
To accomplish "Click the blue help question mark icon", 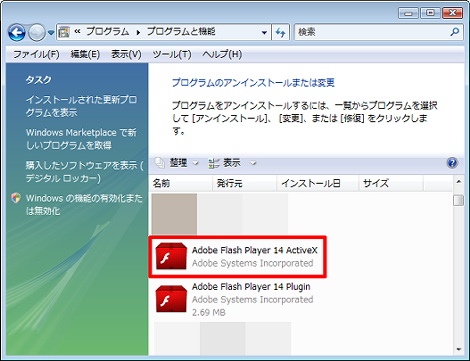I will (452, 163).
